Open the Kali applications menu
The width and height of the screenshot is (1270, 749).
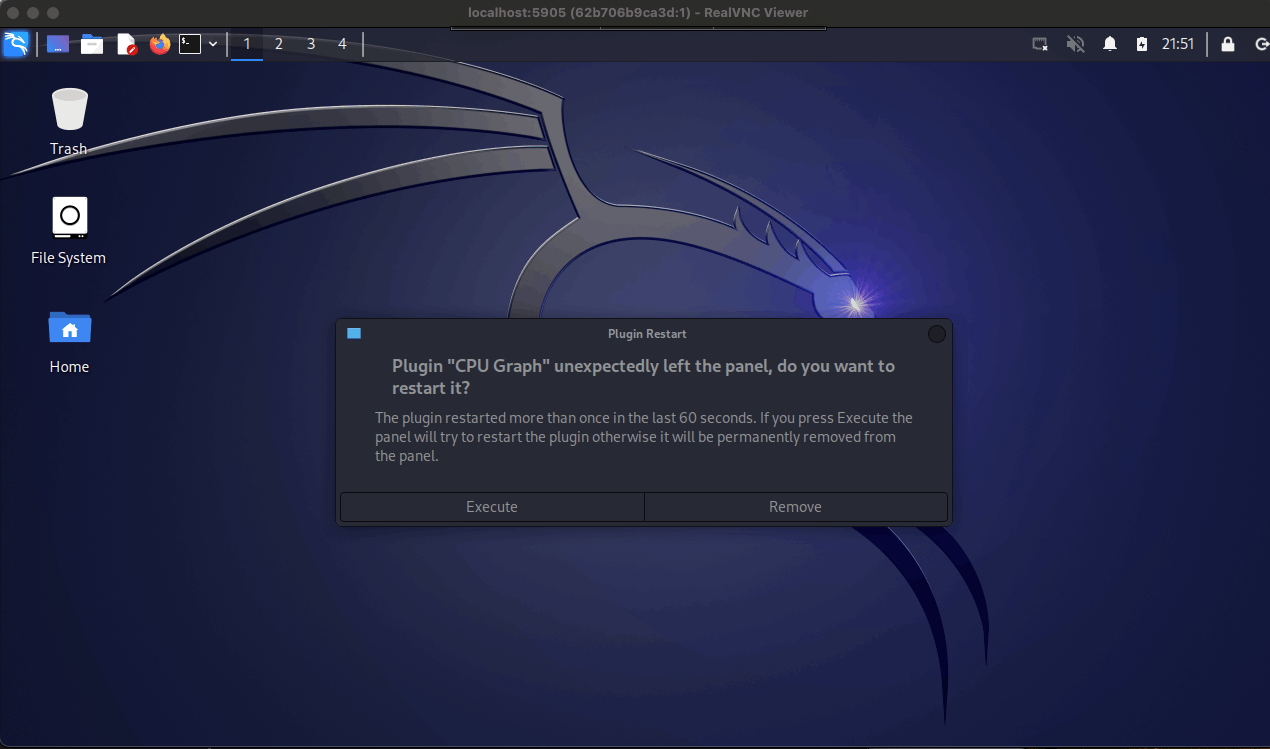(15, 44)
